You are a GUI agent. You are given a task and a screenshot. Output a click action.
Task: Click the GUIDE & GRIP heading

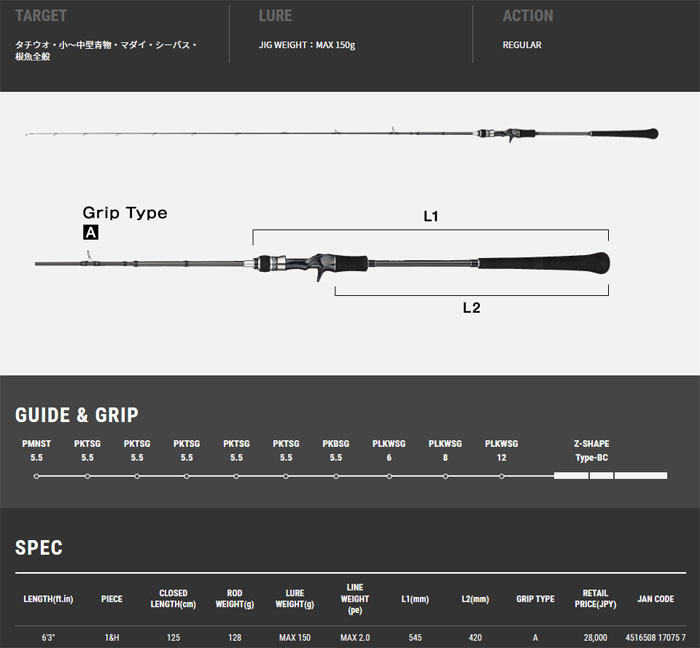[77, 415]
